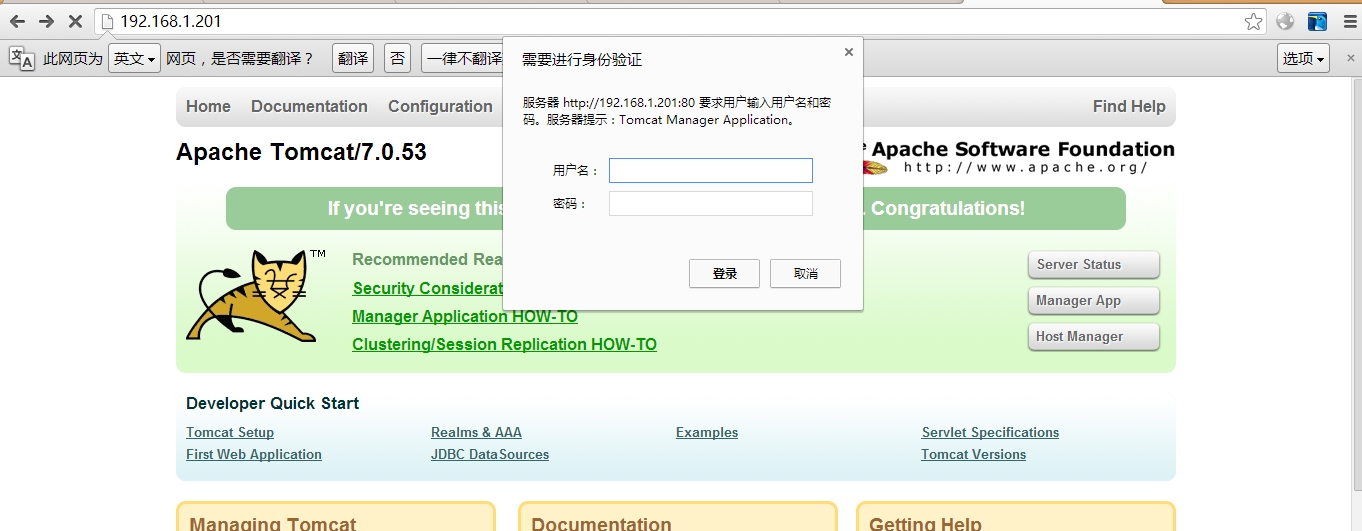Image resolution: width=1362 pixels, height=531 pixels.
Task: Open Clustering/Session Replication HOW-TO link
Action: (x=505, y=345)
